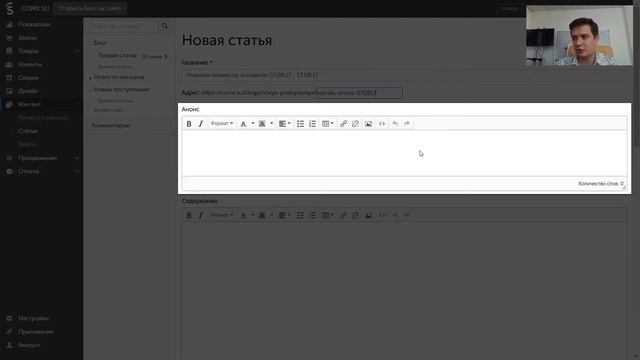Viewport: 640px width, 360px height.
Task: Open source code view in the Содержание editor
Action: (x=382, y=215)
